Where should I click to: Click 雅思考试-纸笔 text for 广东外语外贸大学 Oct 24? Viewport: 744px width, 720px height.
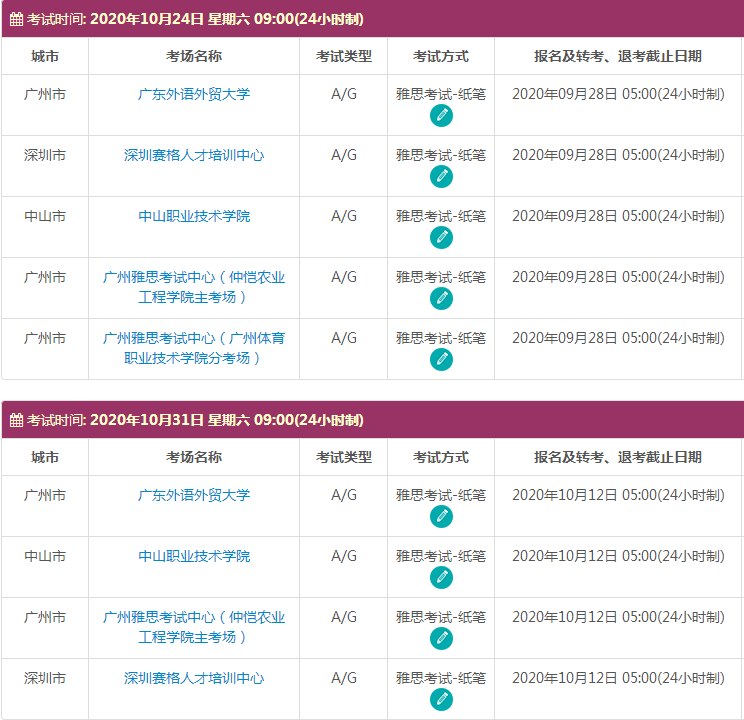click(x=441, y=94)
